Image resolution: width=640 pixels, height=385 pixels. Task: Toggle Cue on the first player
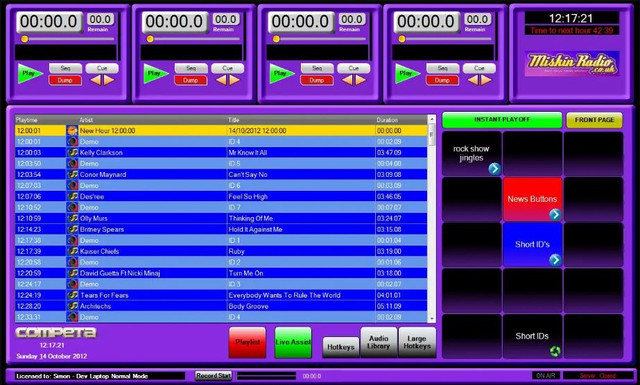102,68
